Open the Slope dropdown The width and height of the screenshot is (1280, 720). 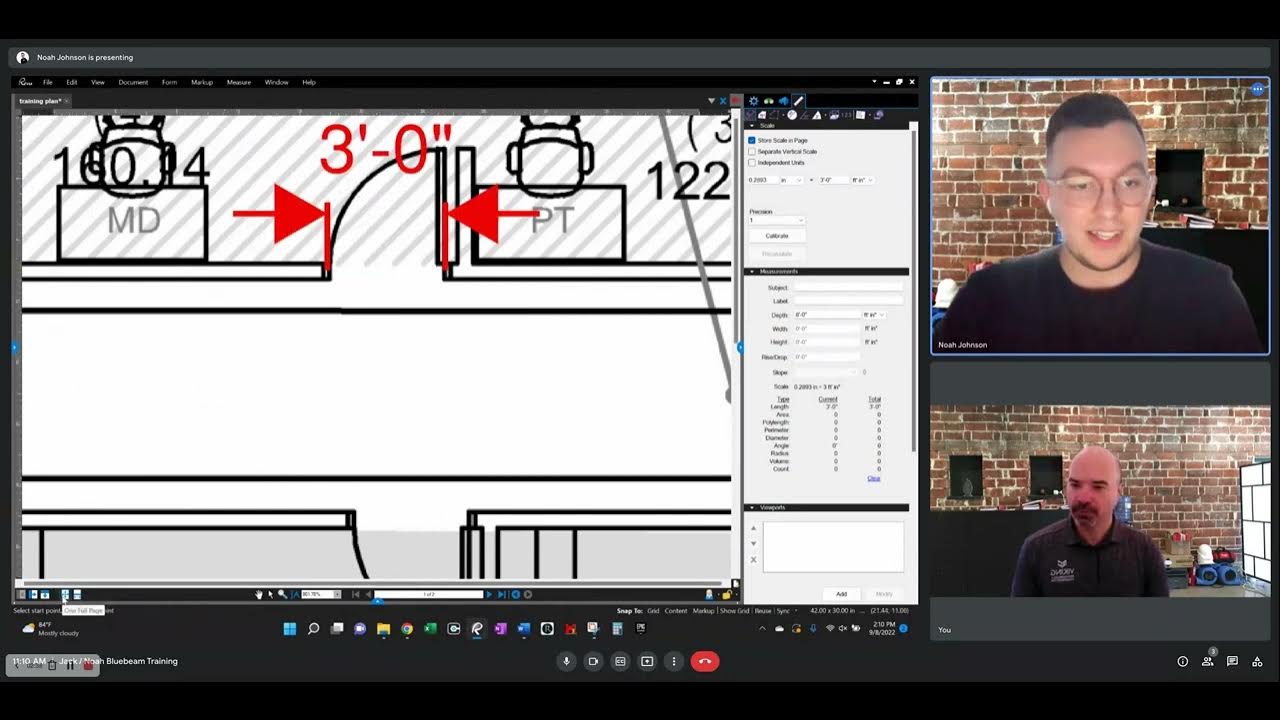tap(827, 372)
